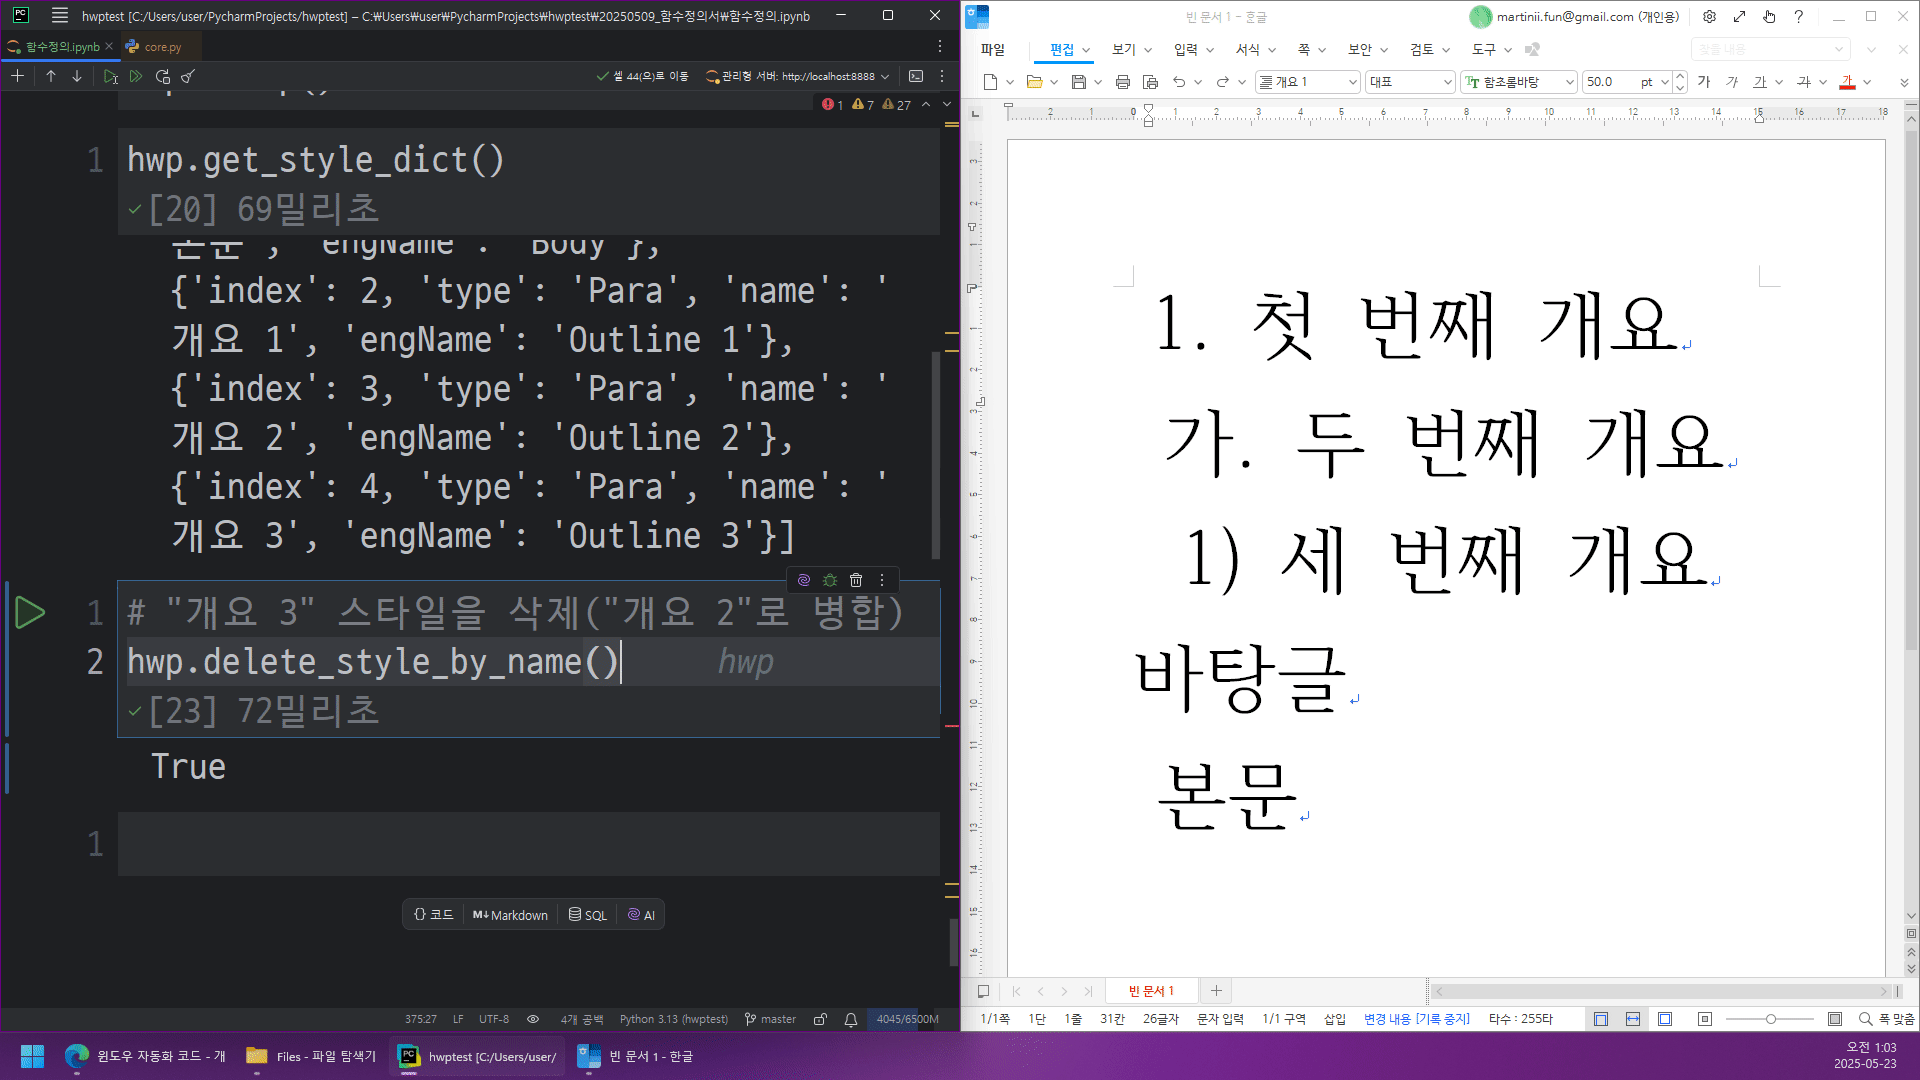Viewport: 1920px width, 1080px height.
Task: Click Run All Cells double-arrow icon
Action: (136, 76)
